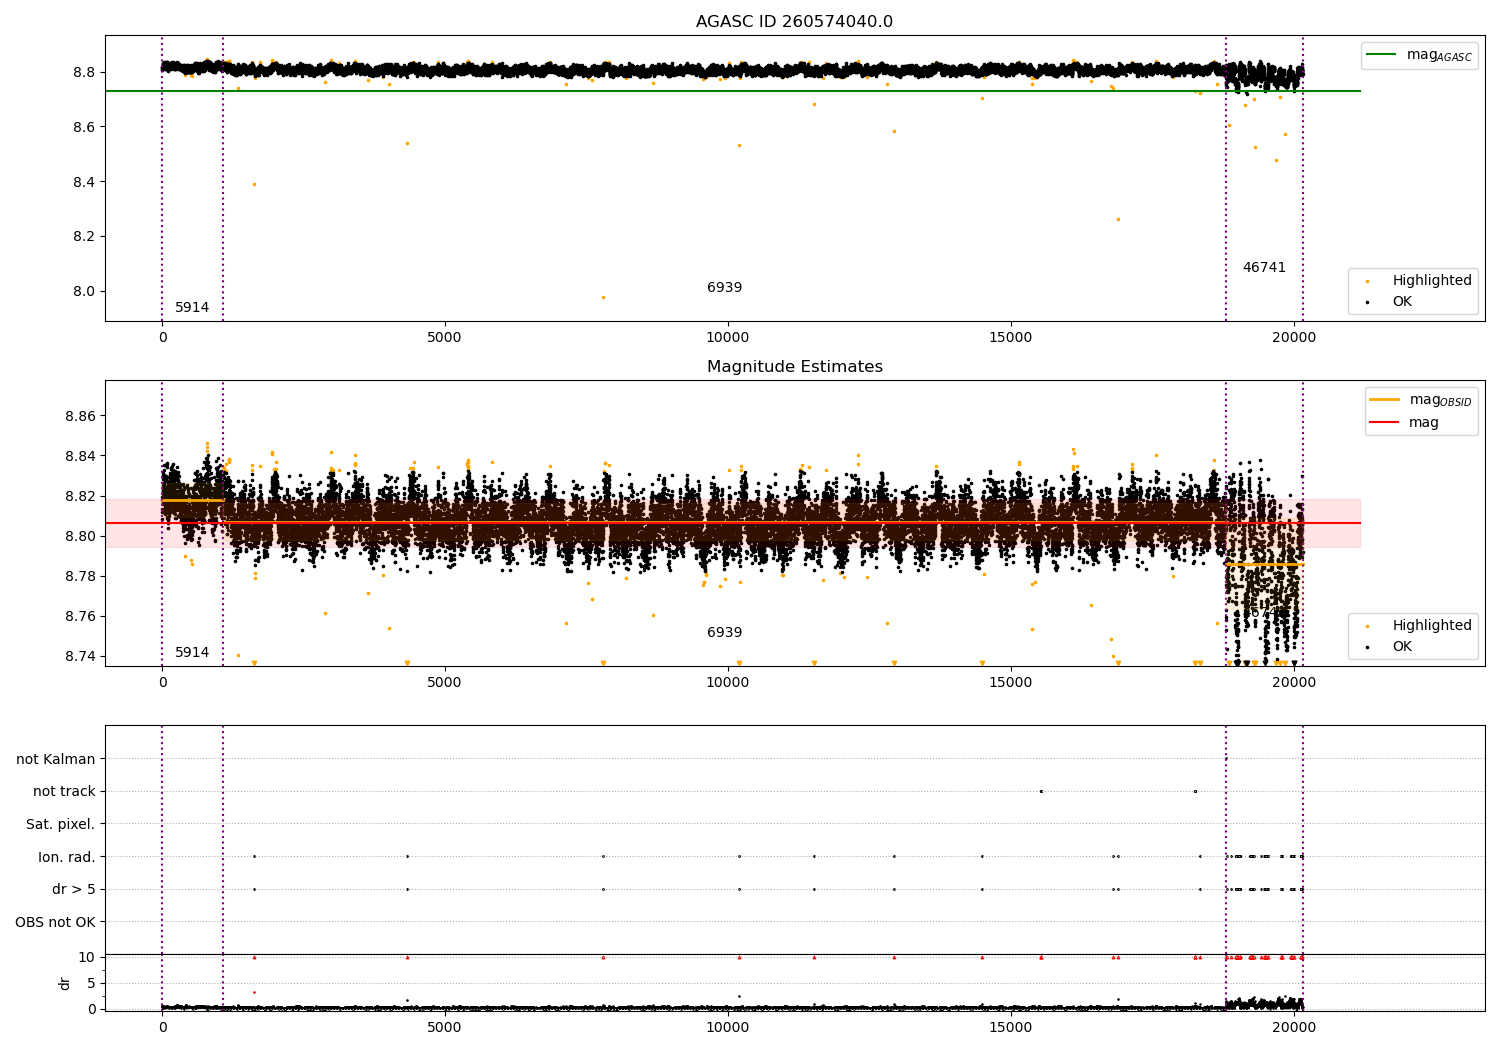
Task: Click the green mag AGASC legend line
Action: [1383, 55]
